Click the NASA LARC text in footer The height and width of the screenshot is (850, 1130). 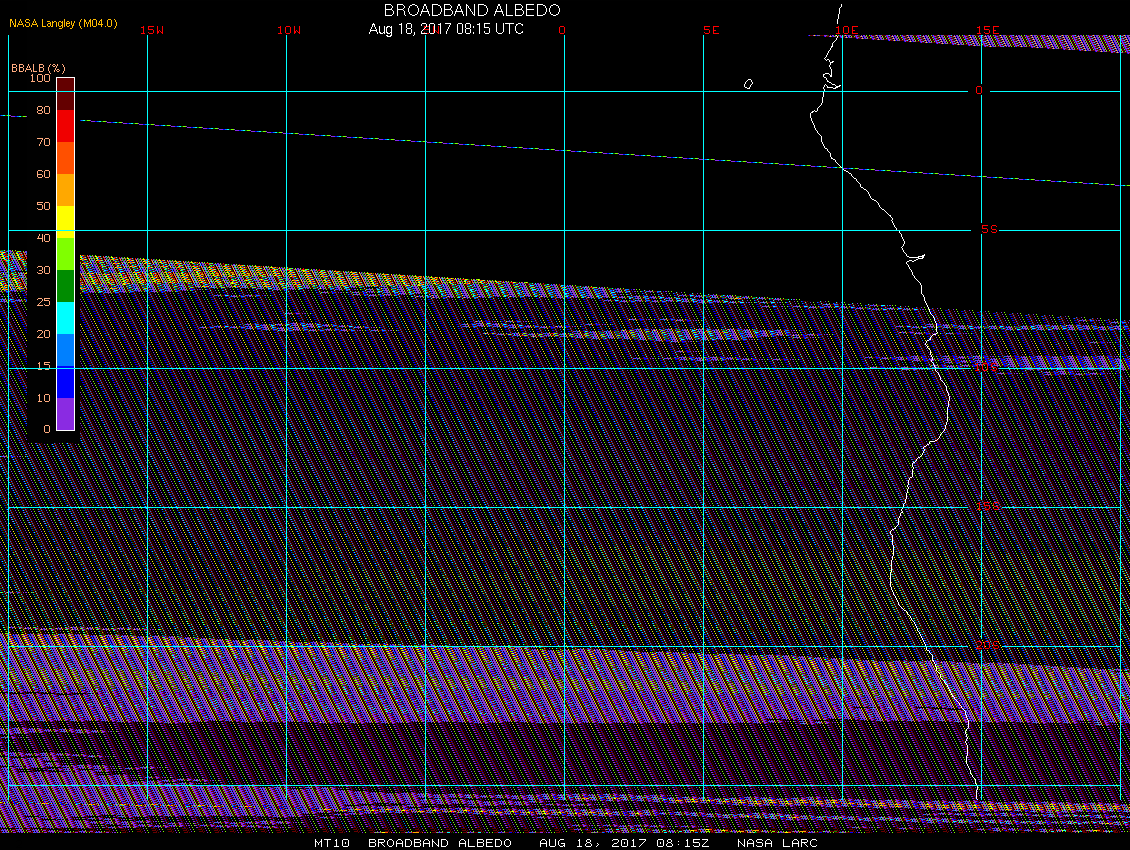click(777, 843)
